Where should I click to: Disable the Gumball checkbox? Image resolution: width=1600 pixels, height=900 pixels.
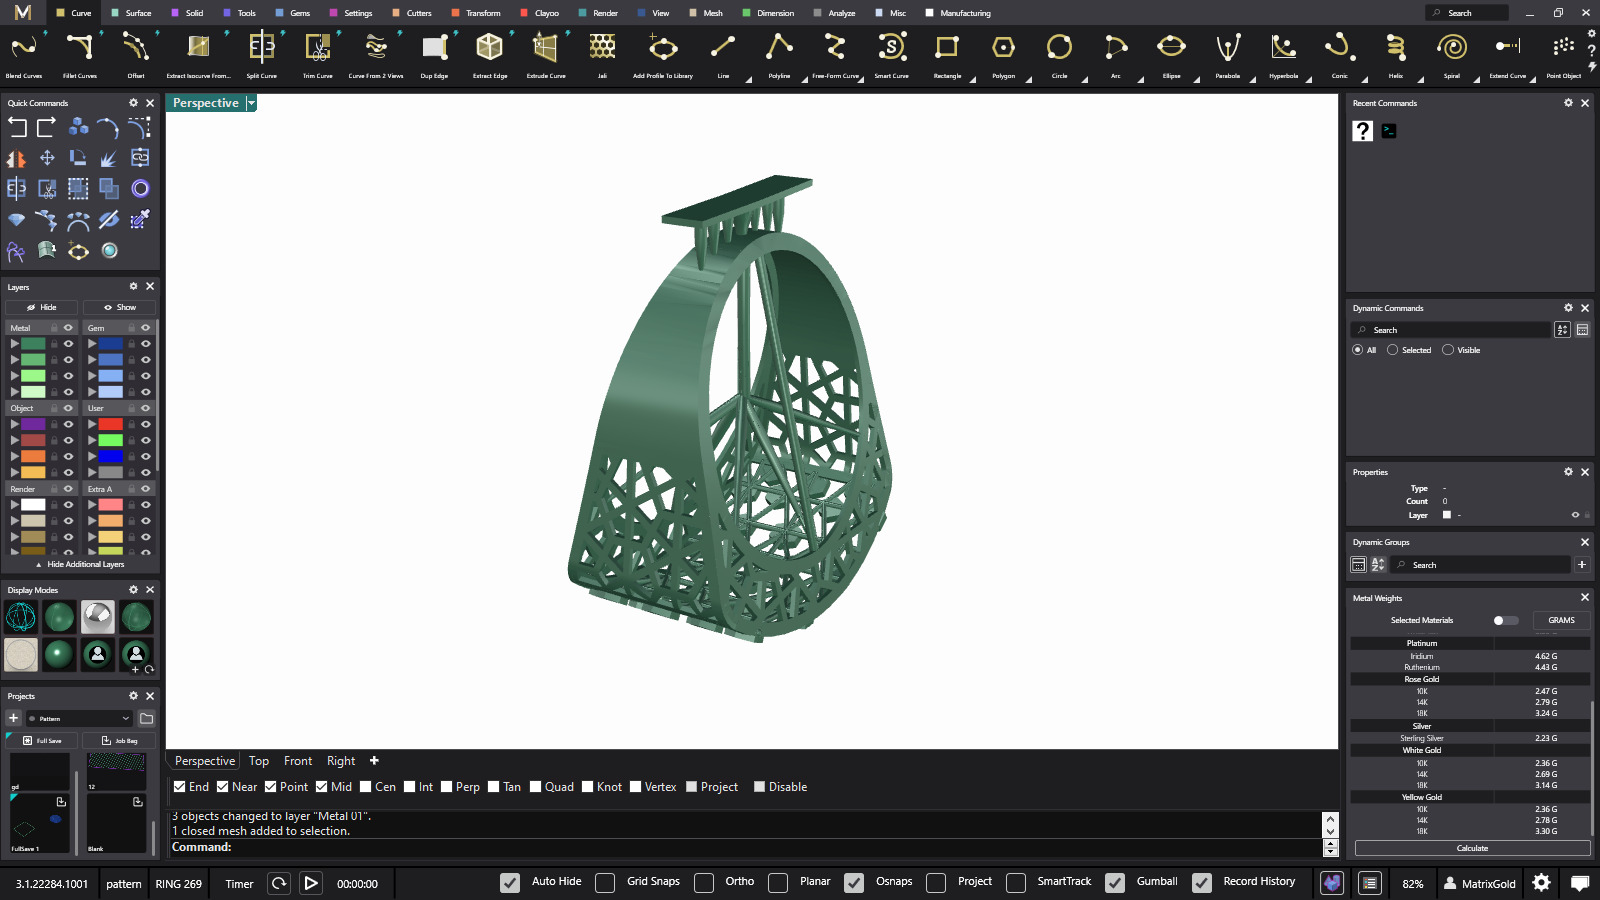point(1115,883)
